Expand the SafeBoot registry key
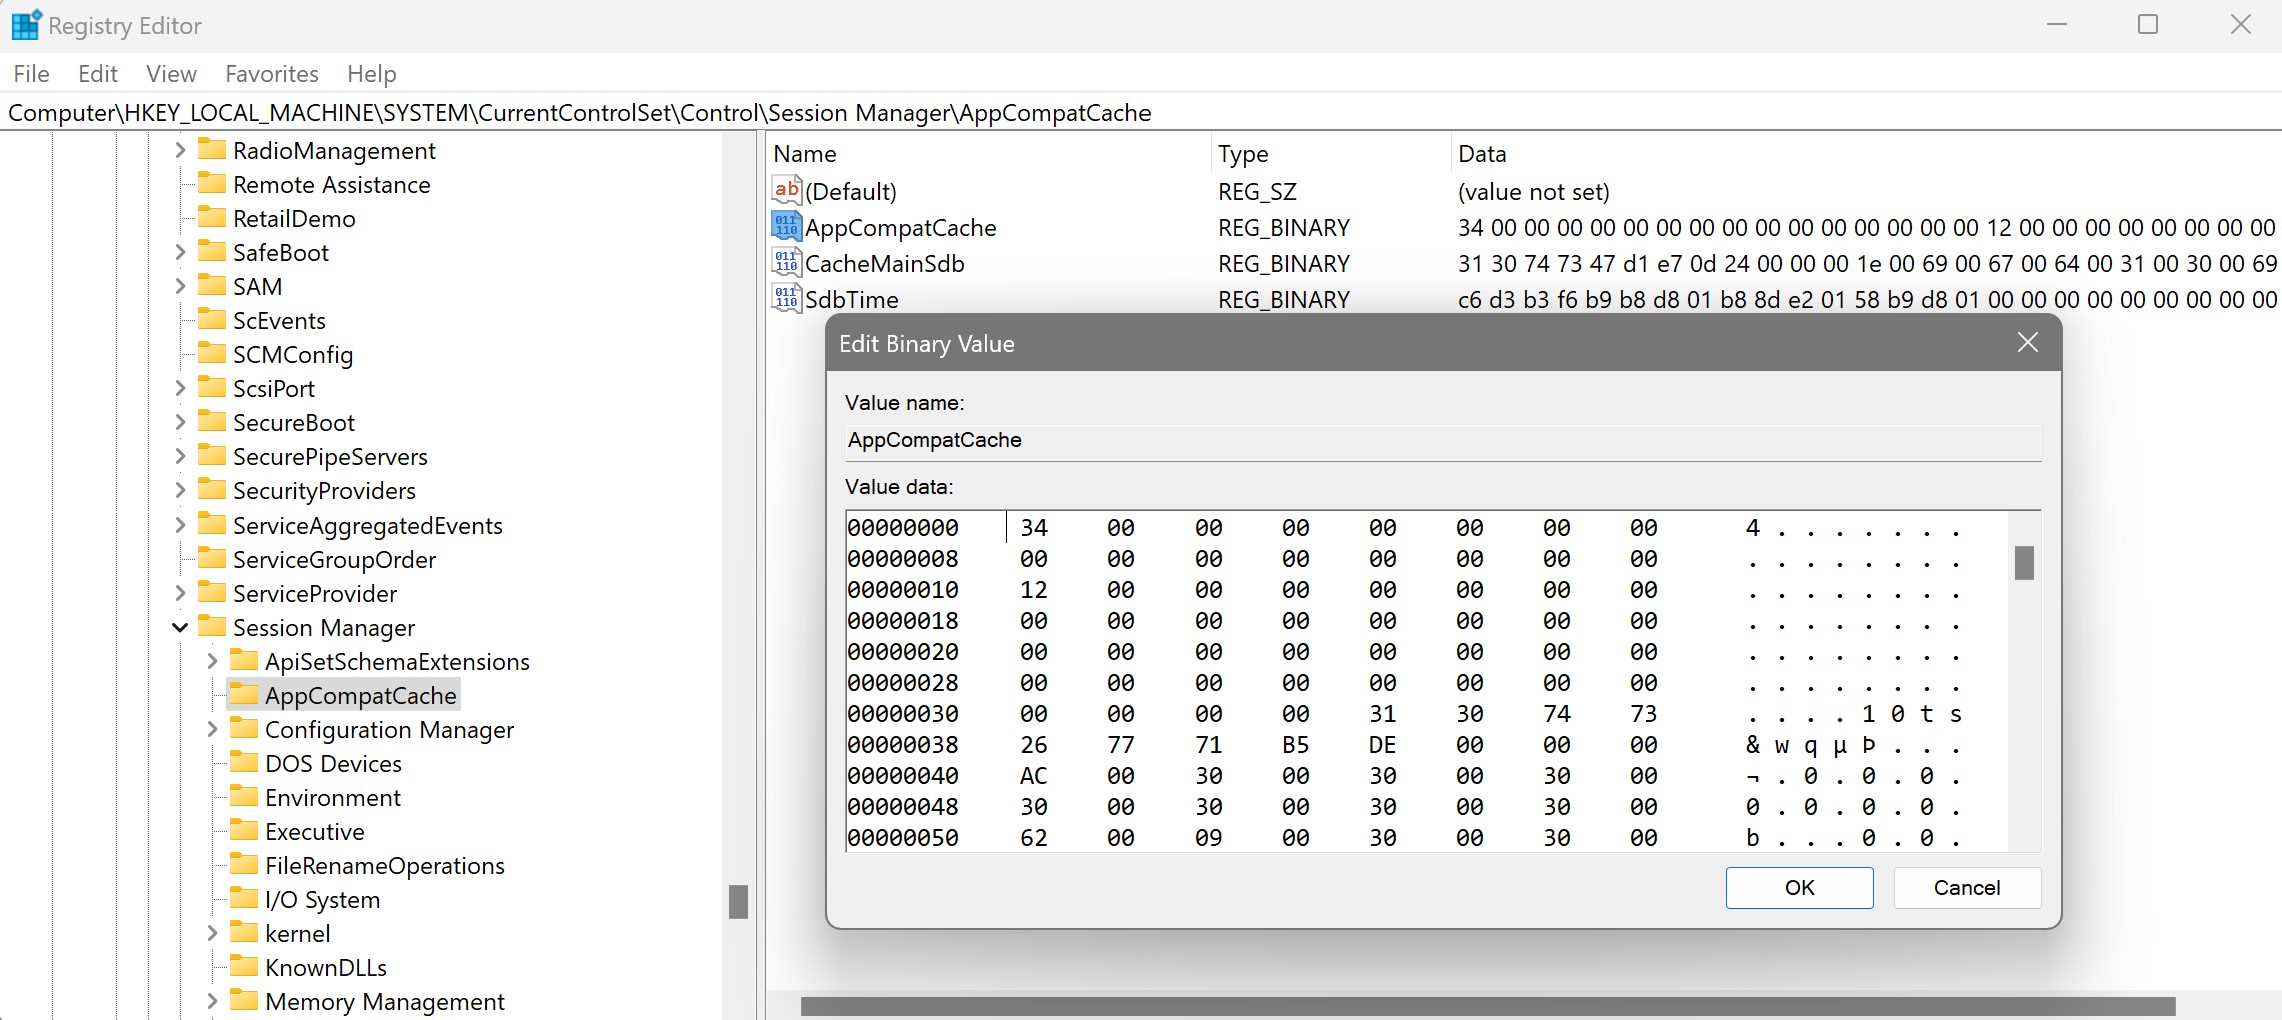The width and height of the screenshot is (2282, 1020). point(180,252)
